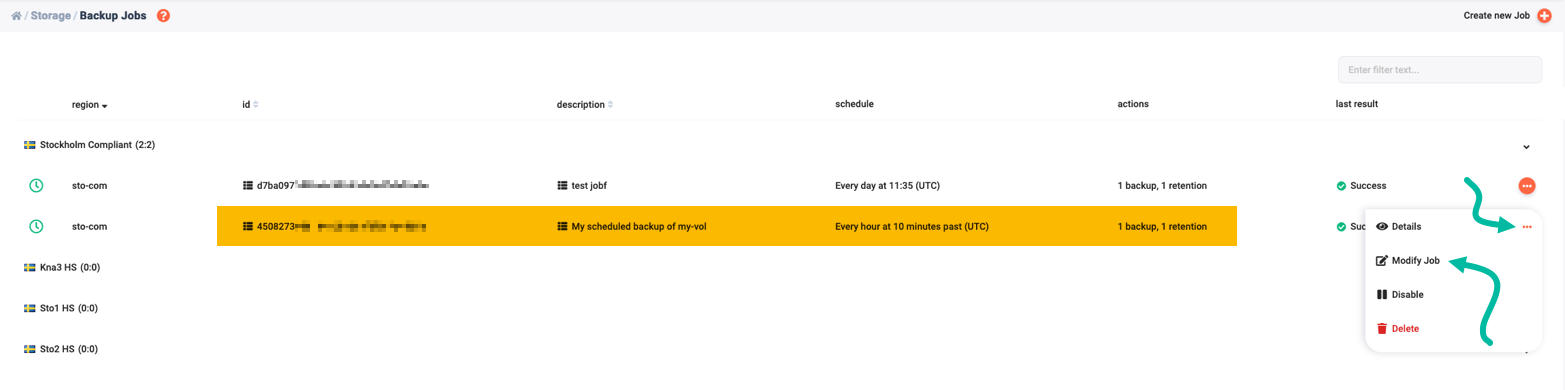The image size is (1565, 390).
Task: Choose Delete from the job menu
Action: click(x=1405, y=329)
